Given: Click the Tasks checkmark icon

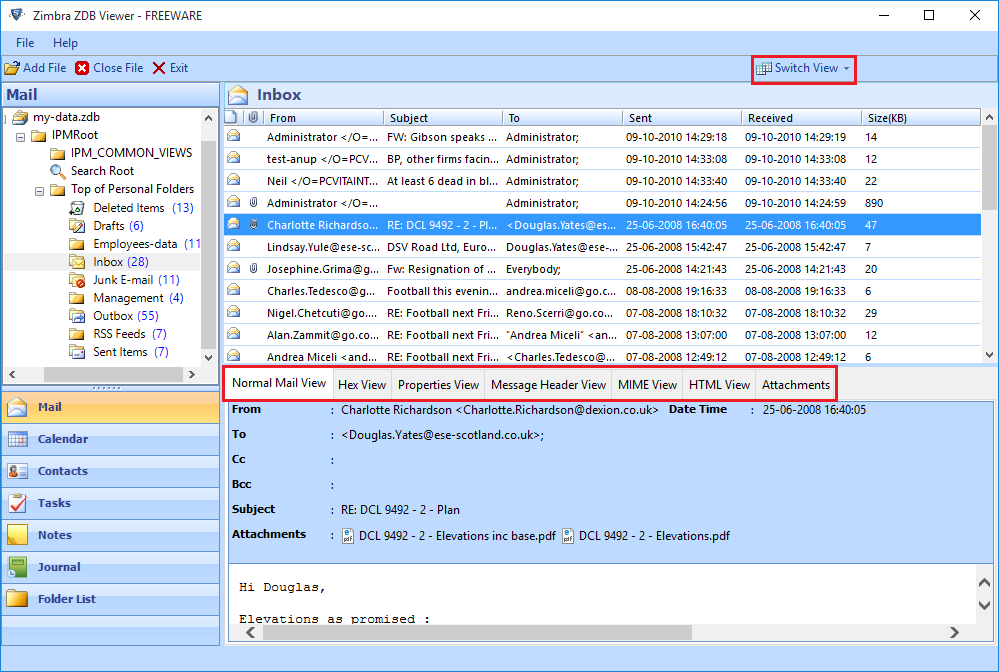Looking at the screenshot, I should (18, 503).
